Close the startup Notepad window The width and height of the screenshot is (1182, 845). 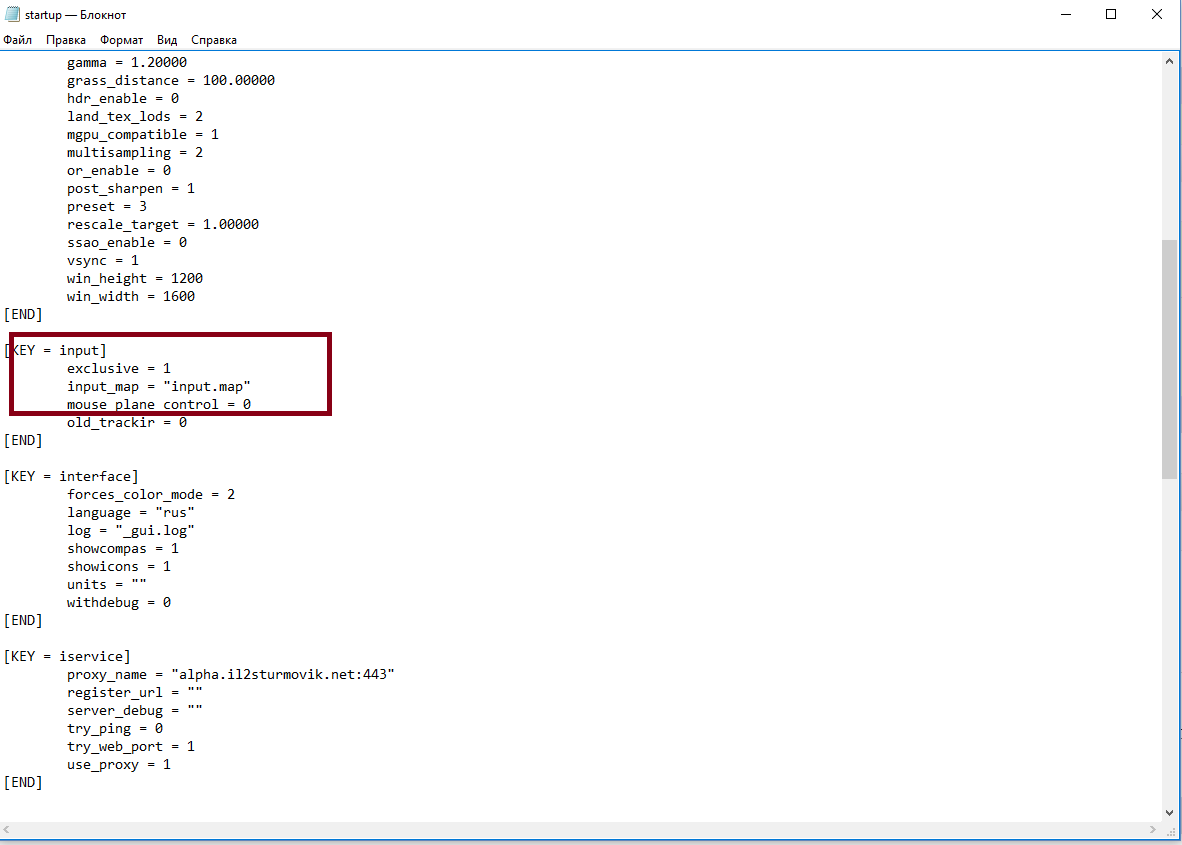point(1156,14)
